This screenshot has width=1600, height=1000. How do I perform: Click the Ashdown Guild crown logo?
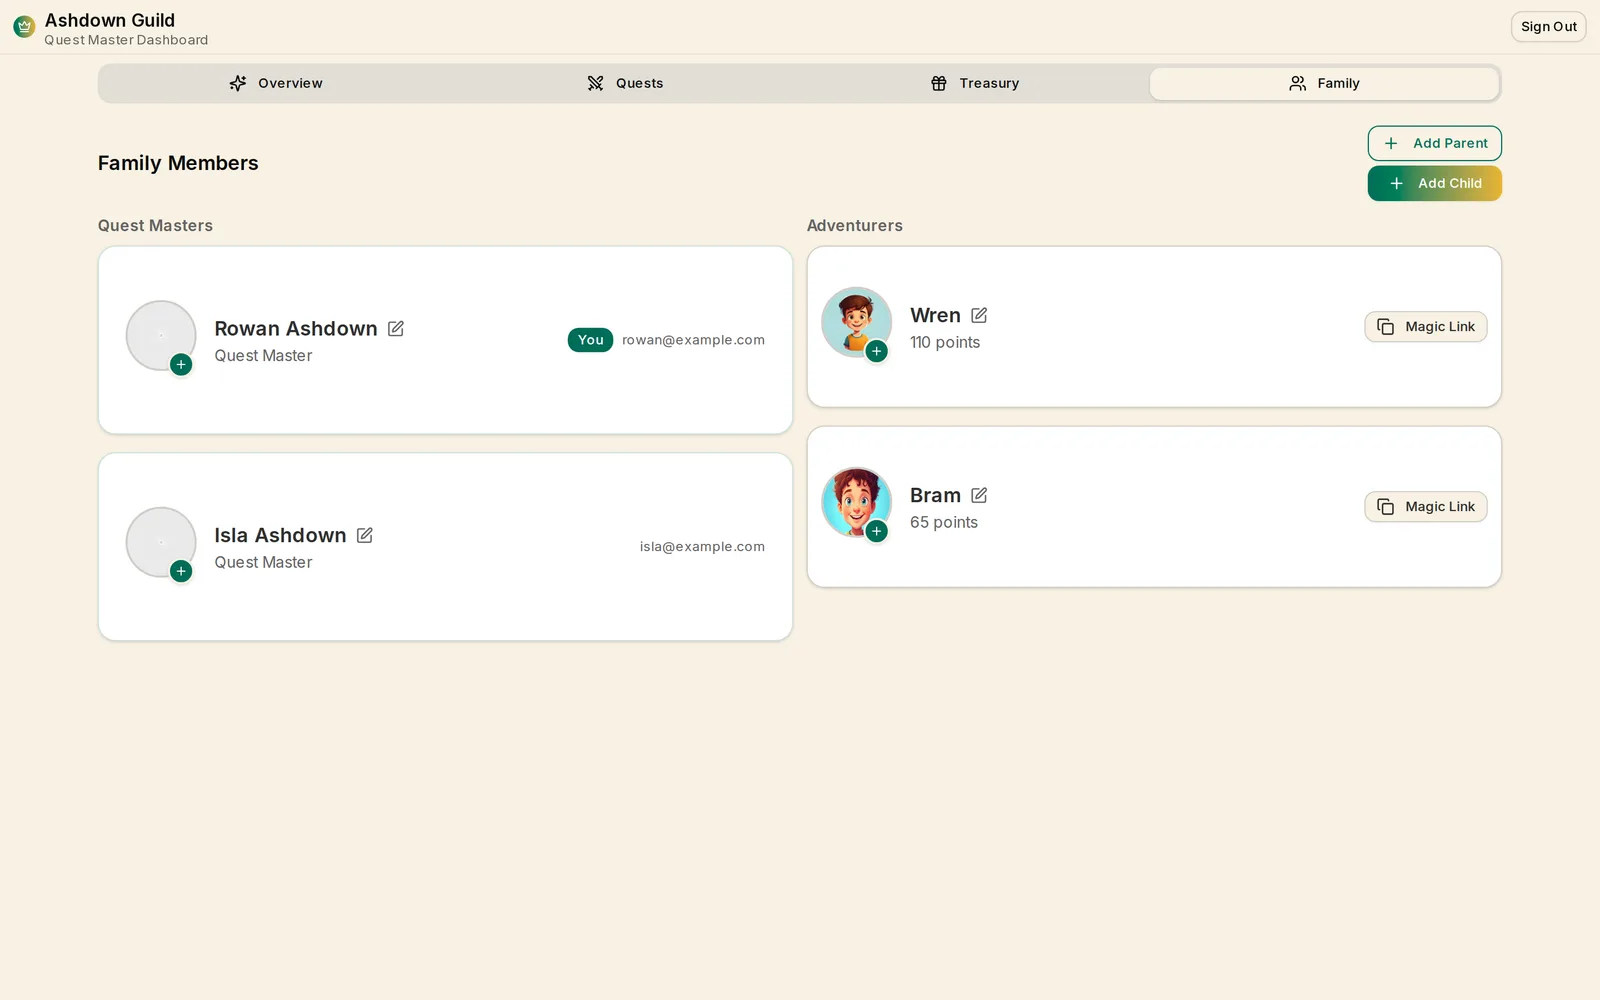[x=24, y=27]
